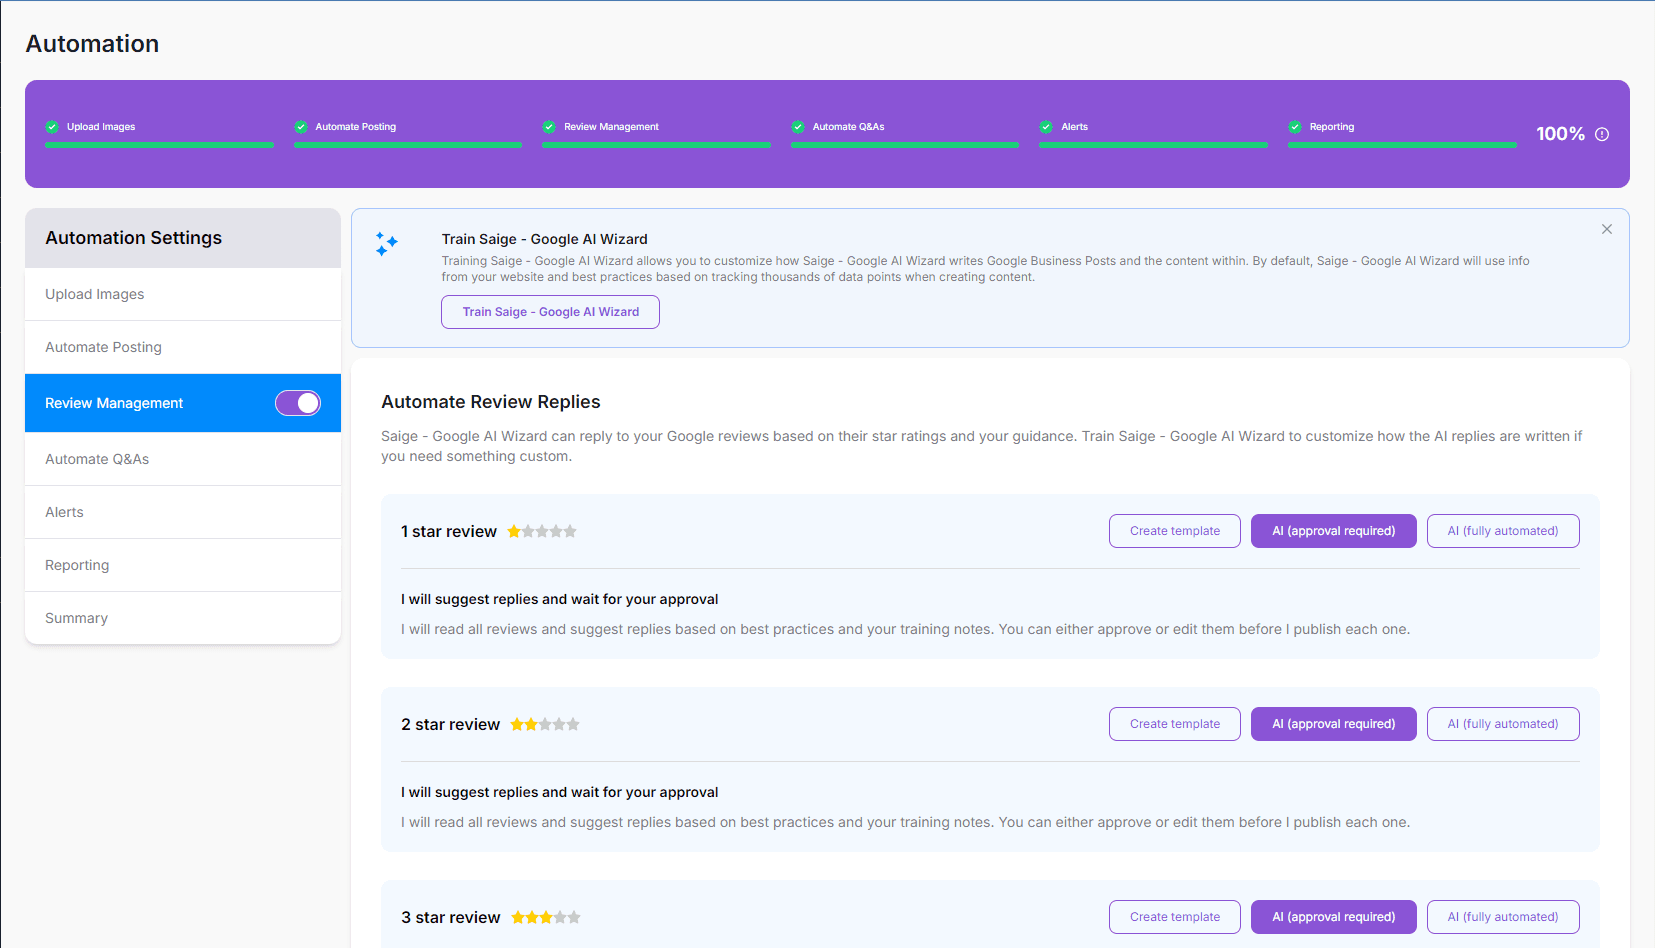Screen dimensions: 1655x948
Task: Click the '1 star review' label
Action: pos(449,531)
